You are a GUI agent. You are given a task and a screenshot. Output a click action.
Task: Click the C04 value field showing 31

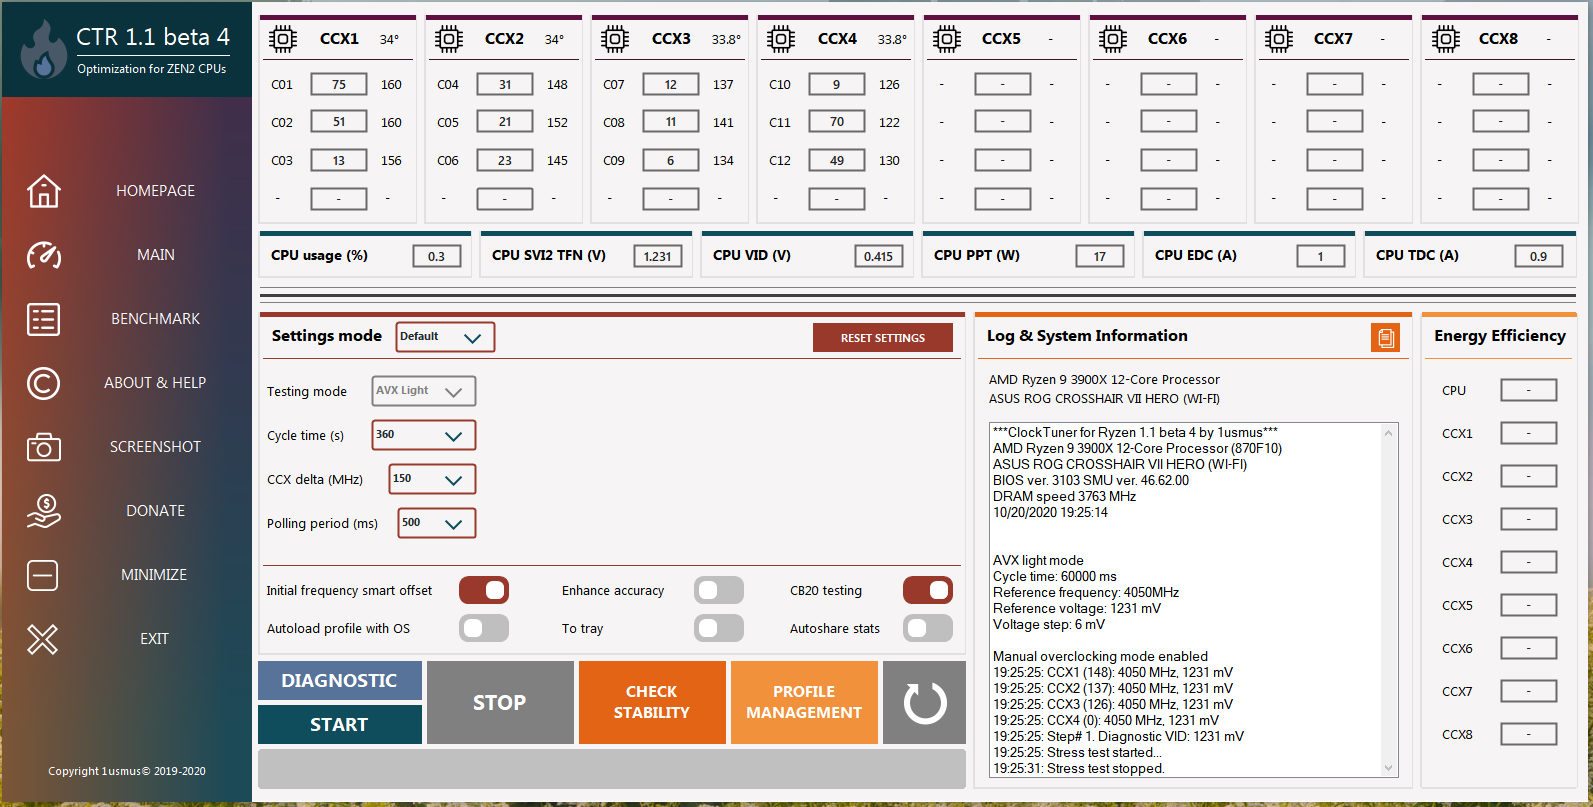[505, 85]
